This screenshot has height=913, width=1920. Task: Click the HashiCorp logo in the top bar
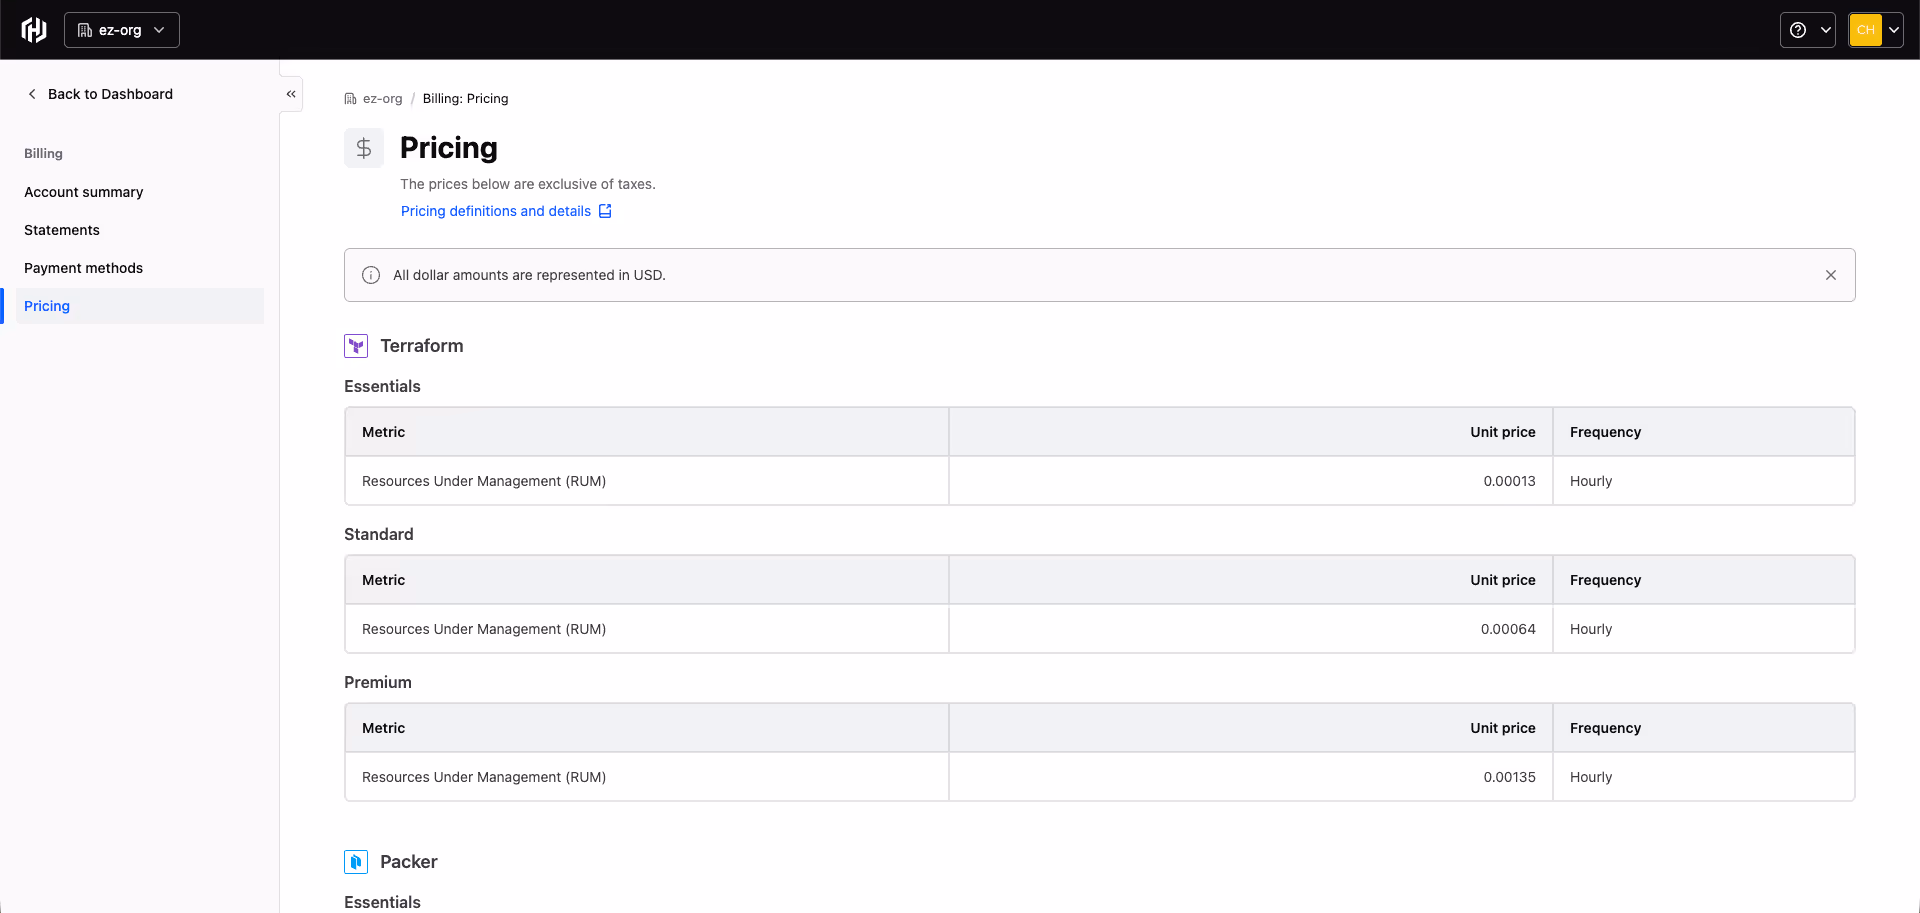(x=32, y=29)
